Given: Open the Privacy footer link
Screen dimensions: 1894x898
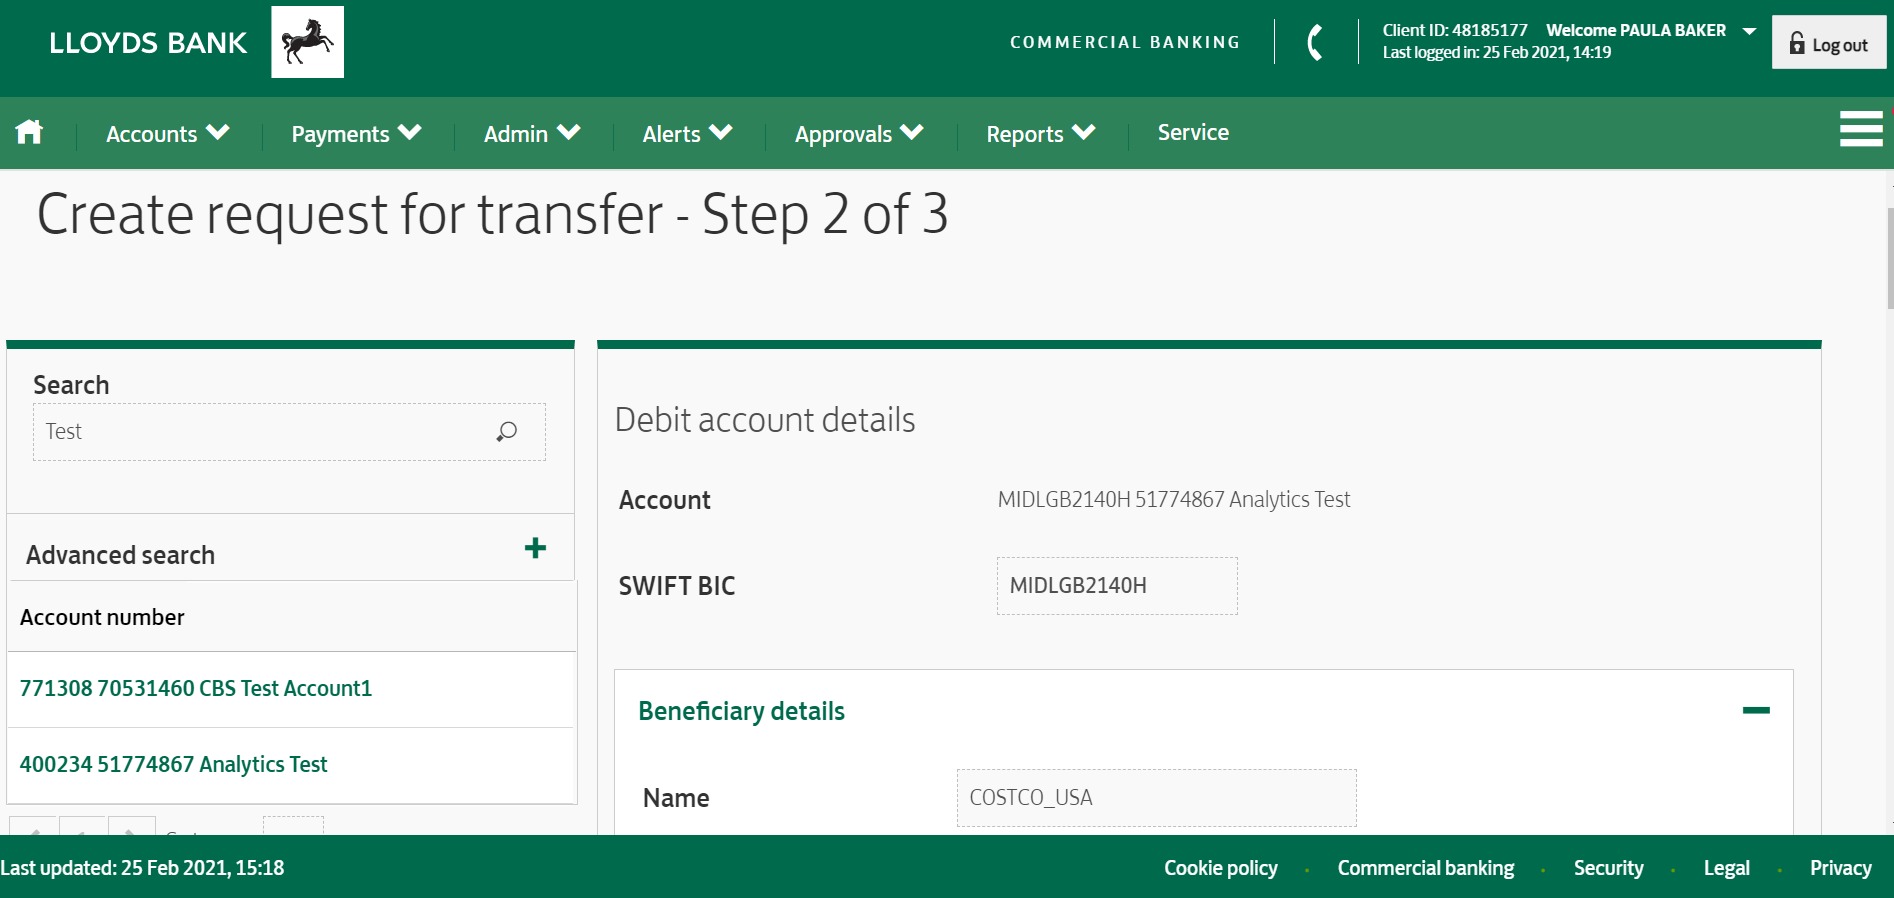Looking at the screenshot, I should click(x=1840, y=867).
